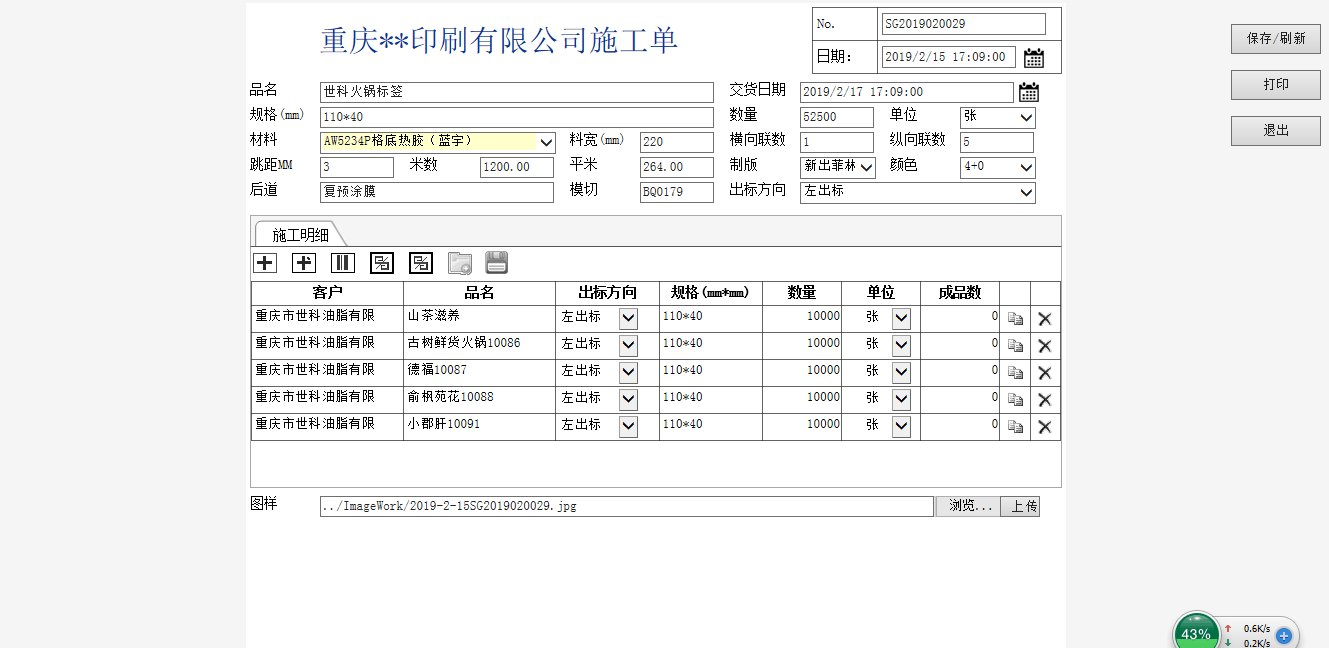Viewport: 1329px width, 648px height.
Task: Copy the 德福10087 row using copy icon
Action: [x=1015, y=373]
